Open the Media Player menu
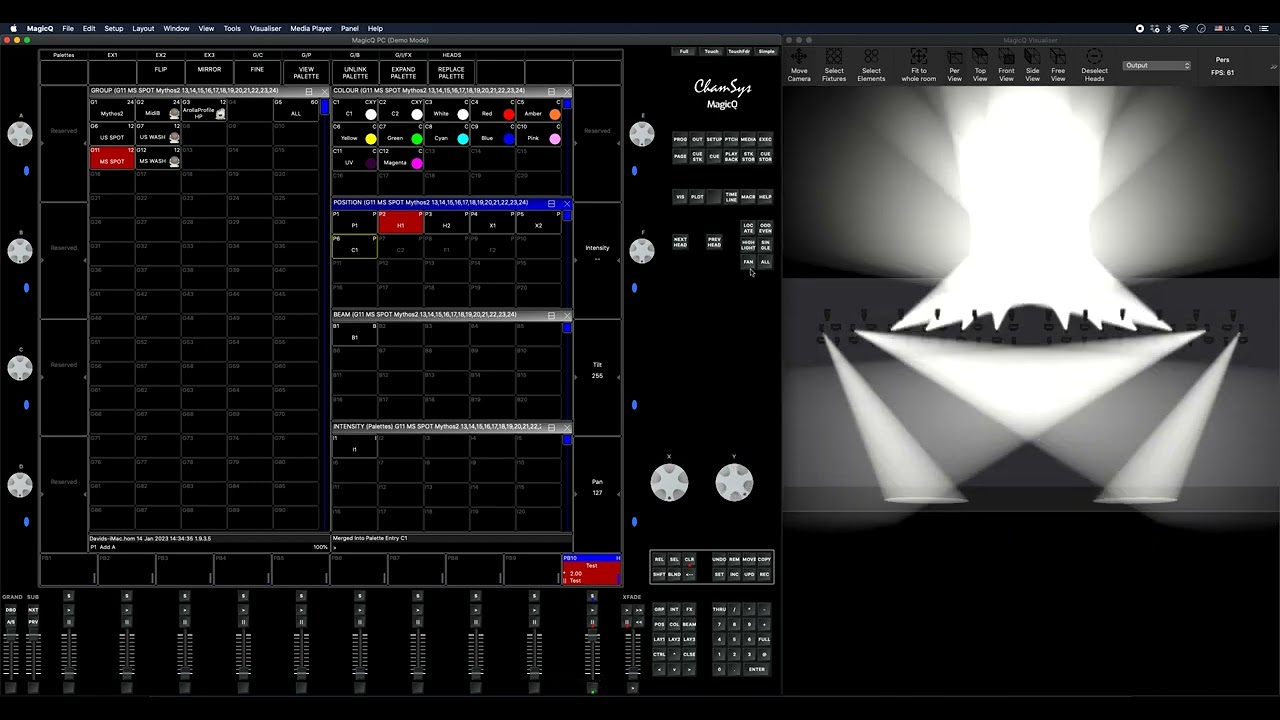 click(311, 29)
